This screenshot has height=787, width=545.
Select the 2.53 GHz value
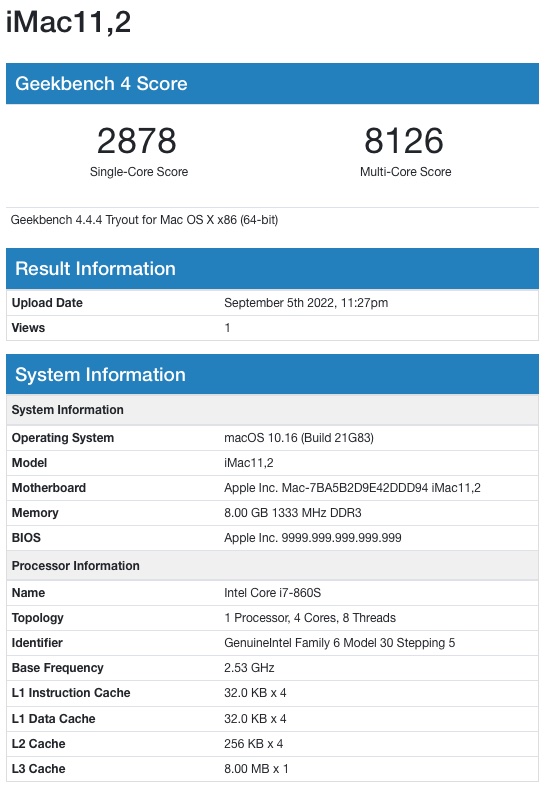click(249, 668)
